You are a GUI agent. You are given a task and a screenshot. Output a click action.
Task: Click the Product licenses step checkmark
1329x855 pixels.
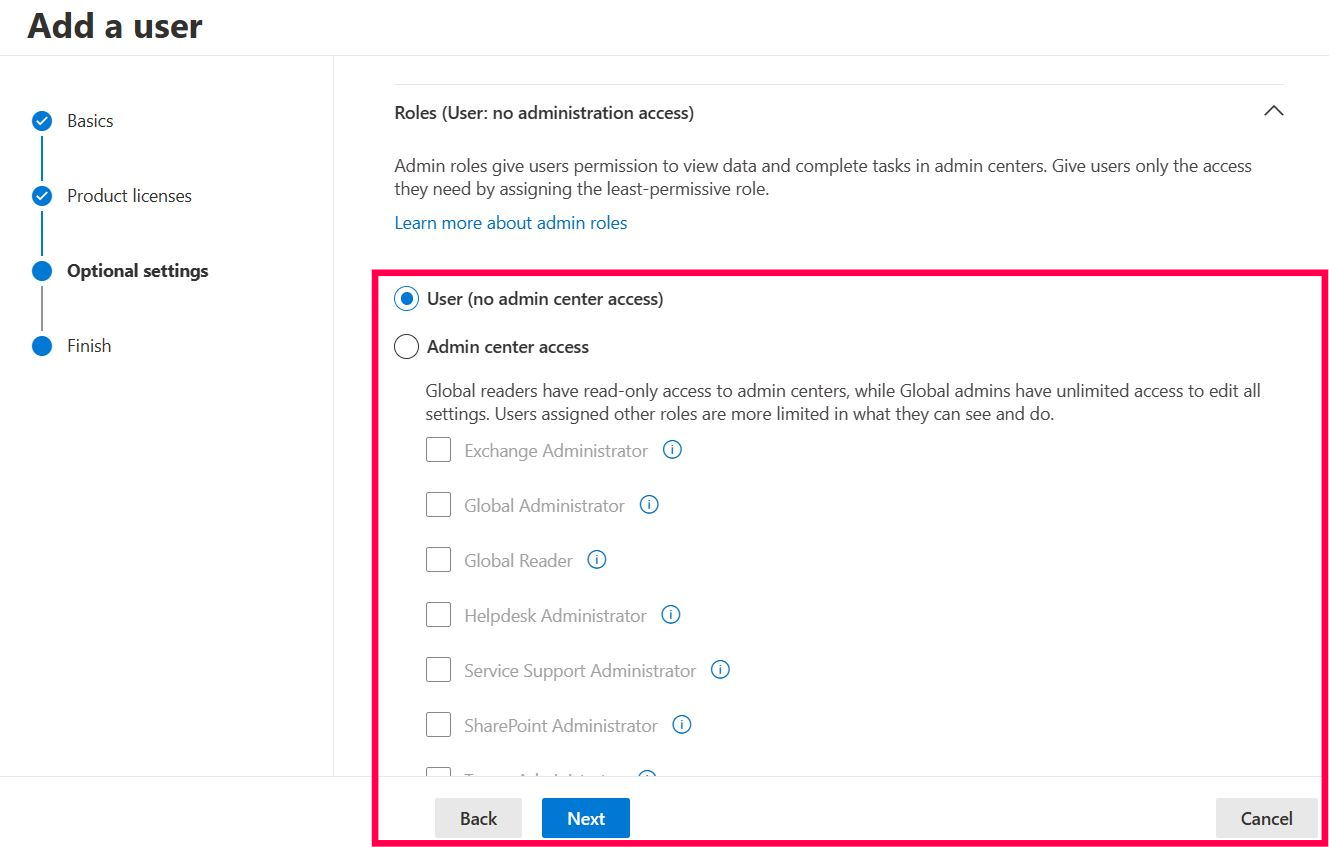click(42, 196)
